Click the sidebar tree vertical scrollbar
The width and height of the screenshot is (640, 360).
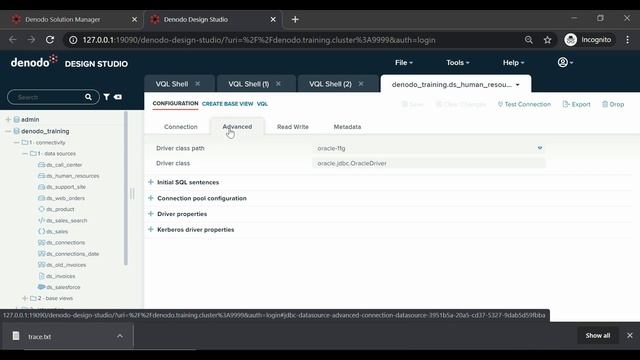point(126,188)
